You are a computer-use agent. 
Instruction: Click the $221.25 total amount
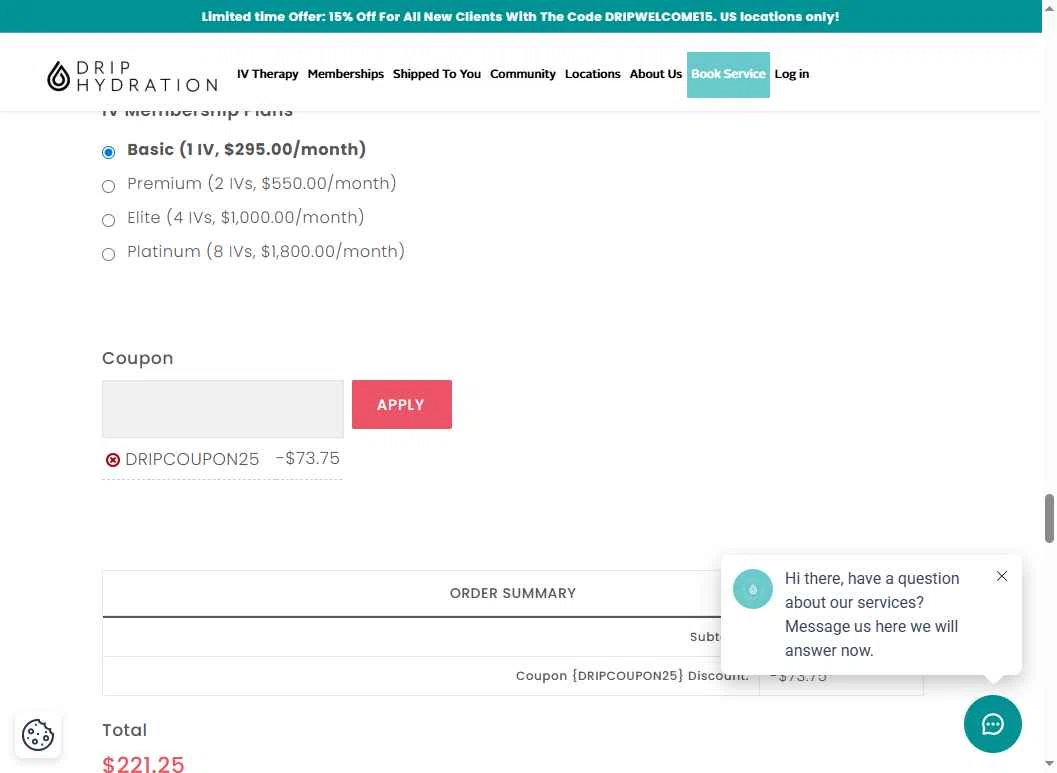(143, 764)
